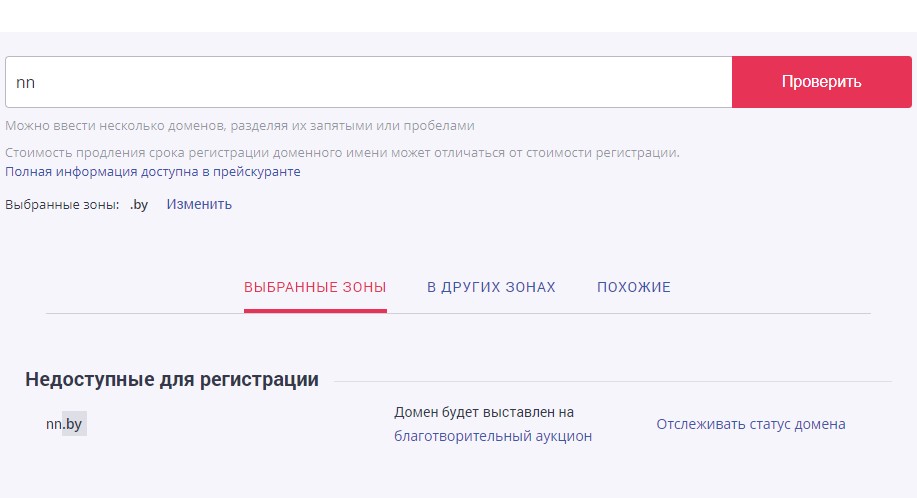Click Изменить to change selected zones

199,205
